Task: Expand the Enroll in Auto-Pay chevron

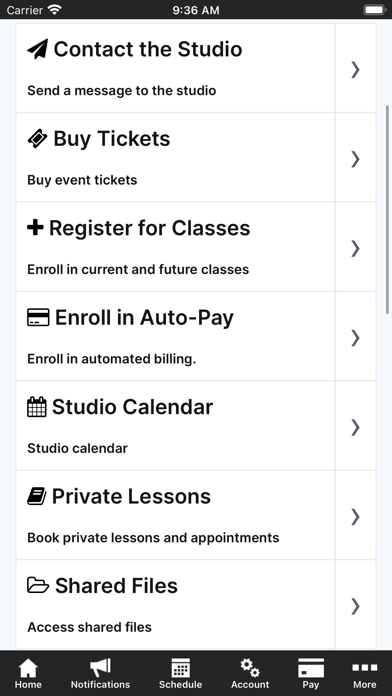Action: (x=356, y=337)
